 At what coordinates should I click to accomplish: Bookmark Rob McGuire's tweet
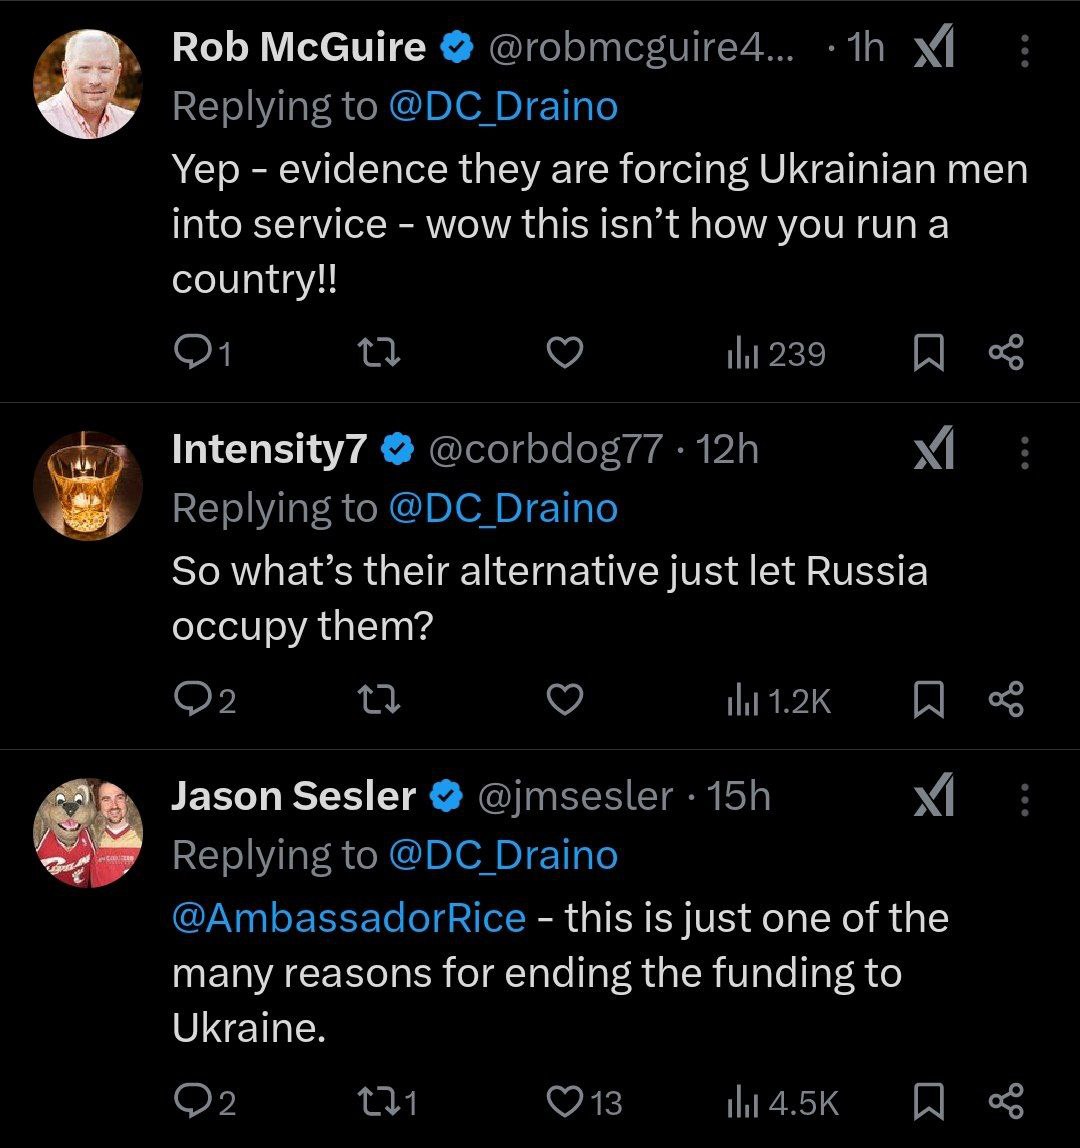coord(929,353)
